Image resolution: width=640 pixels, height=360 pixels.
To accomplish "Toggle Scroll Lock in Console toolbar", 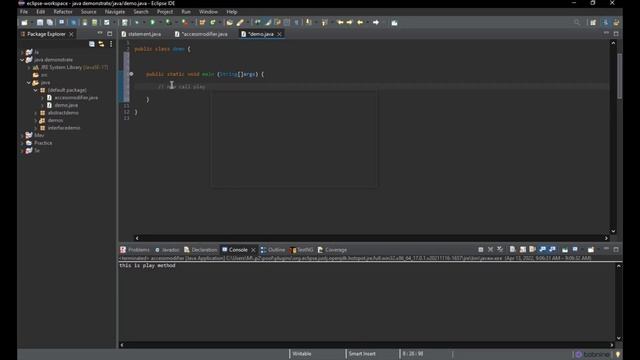I will click(x=522, y=249).
